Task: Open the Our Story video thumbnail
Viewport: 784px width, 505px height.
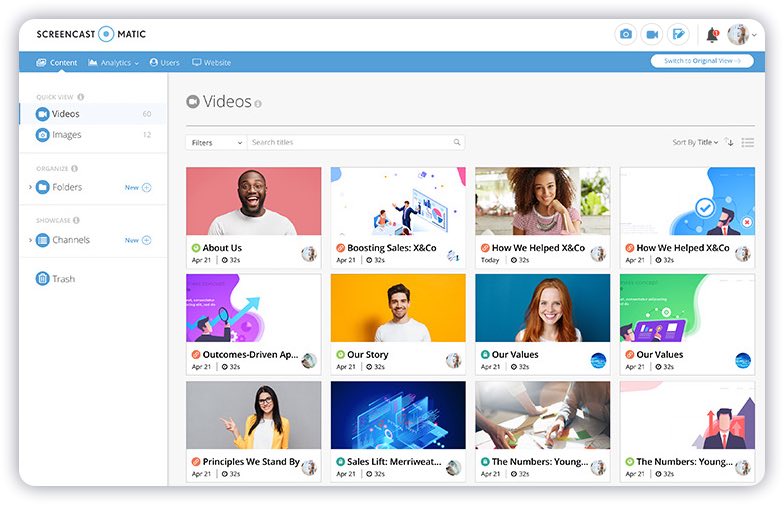Action: click(398, 308)
